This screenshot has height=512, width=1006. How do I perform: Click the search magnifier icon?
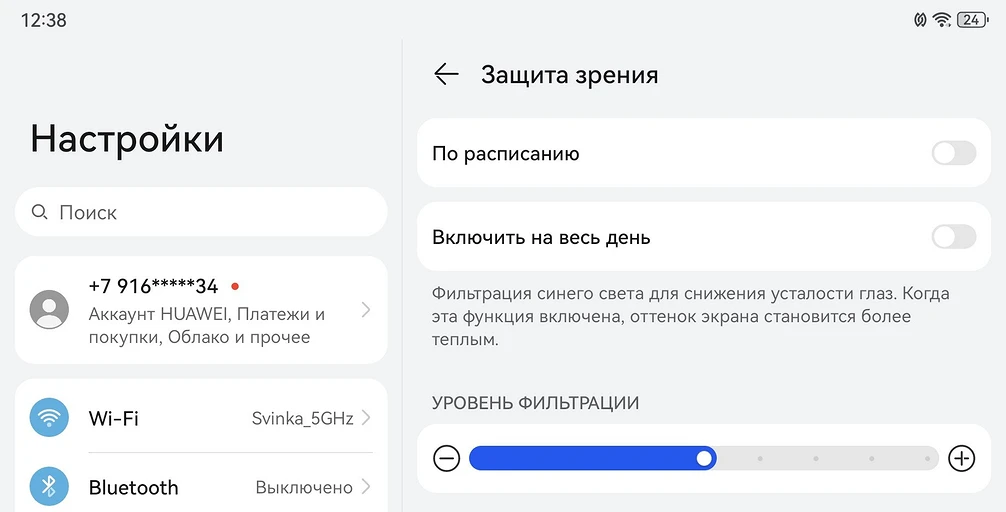point(40,212)
